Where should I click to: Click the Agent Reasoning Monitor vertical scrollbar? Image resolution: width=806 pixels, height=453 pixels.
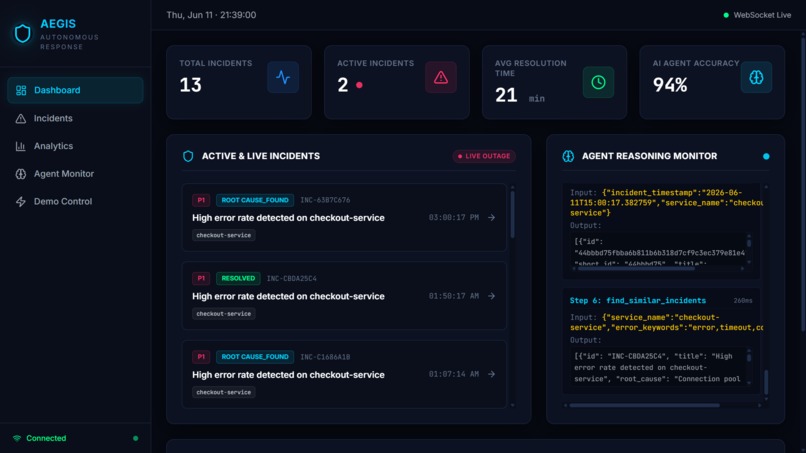pos(766,382)
